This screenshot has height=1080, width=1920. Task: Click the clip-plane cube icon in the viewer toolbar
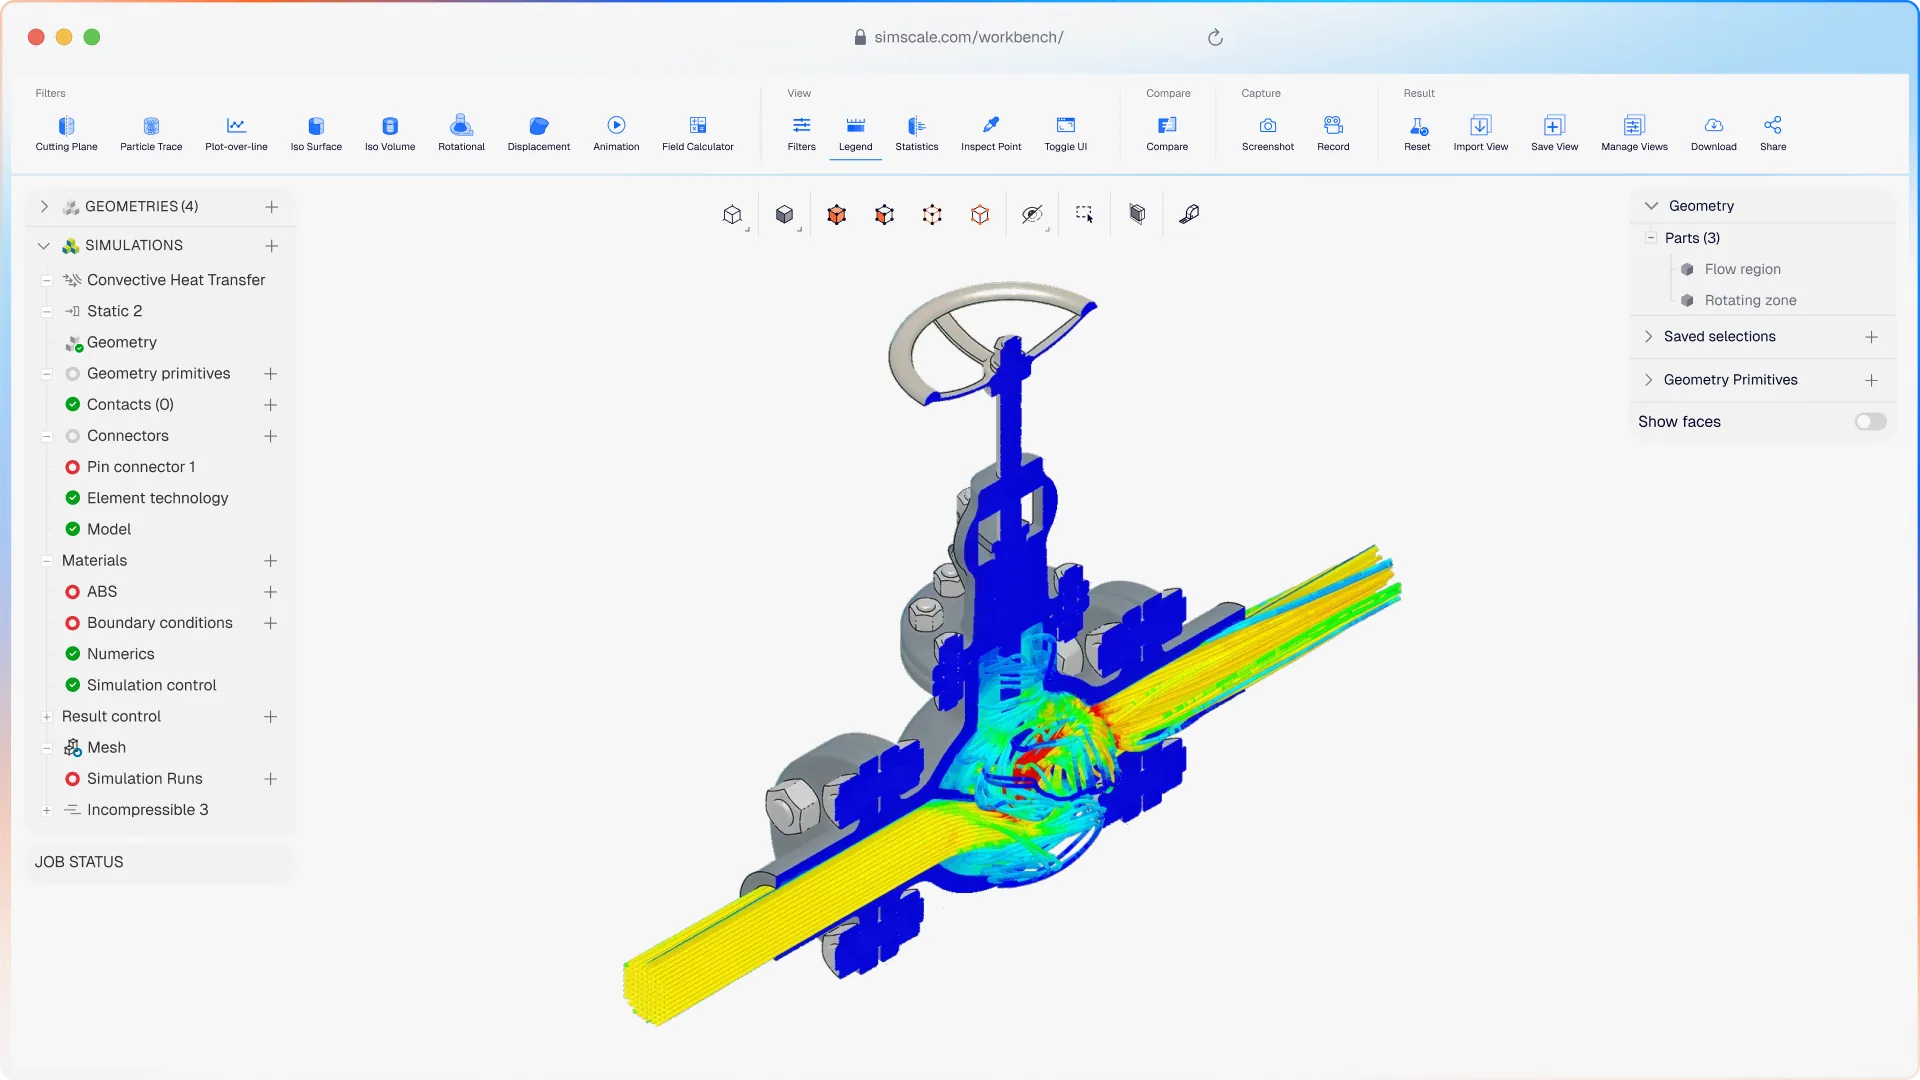click(x=1137, y=214)
